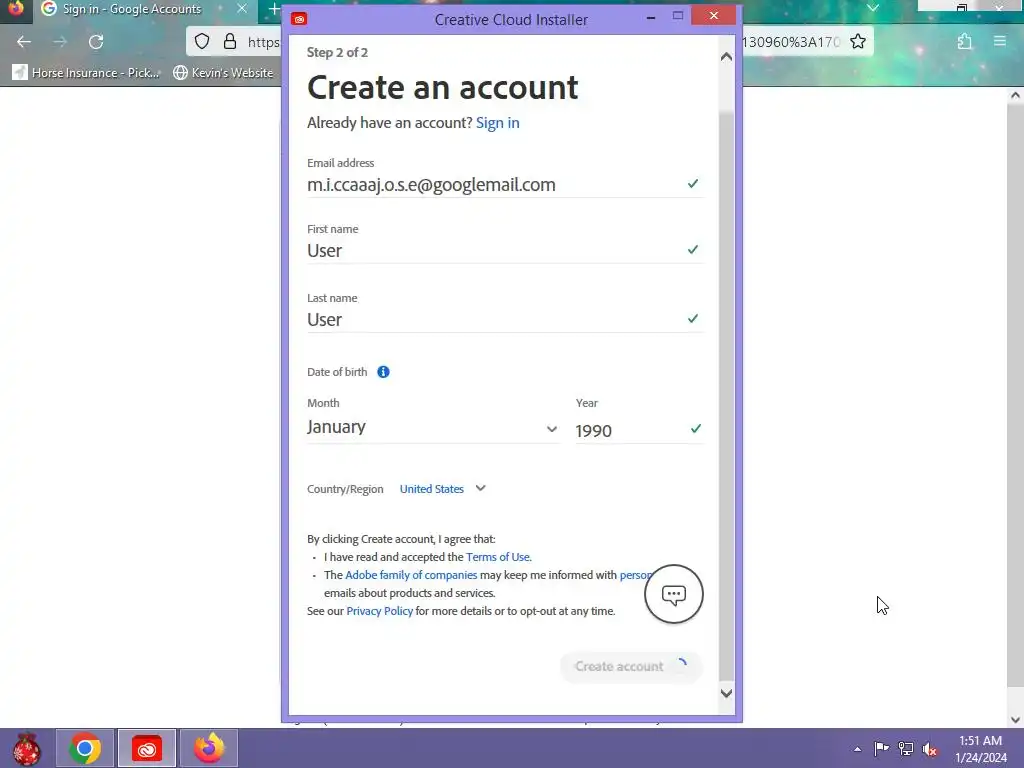The height and width of the screenshot is (768, 1024).
Task: Click the browser page scrollbar up arrow
Action: 1015,95
